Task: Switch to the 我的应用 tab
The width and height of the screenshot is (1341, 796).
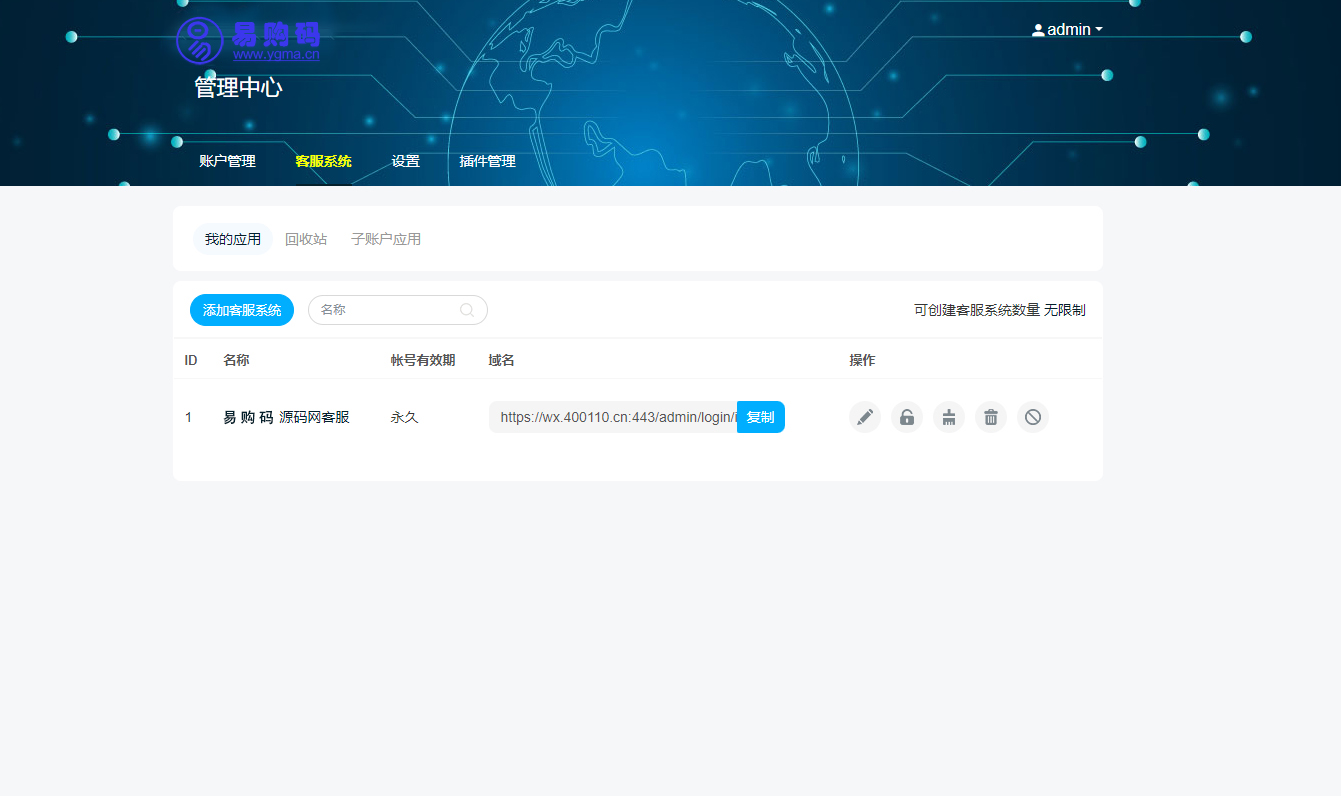Action: tap(233, 239)
